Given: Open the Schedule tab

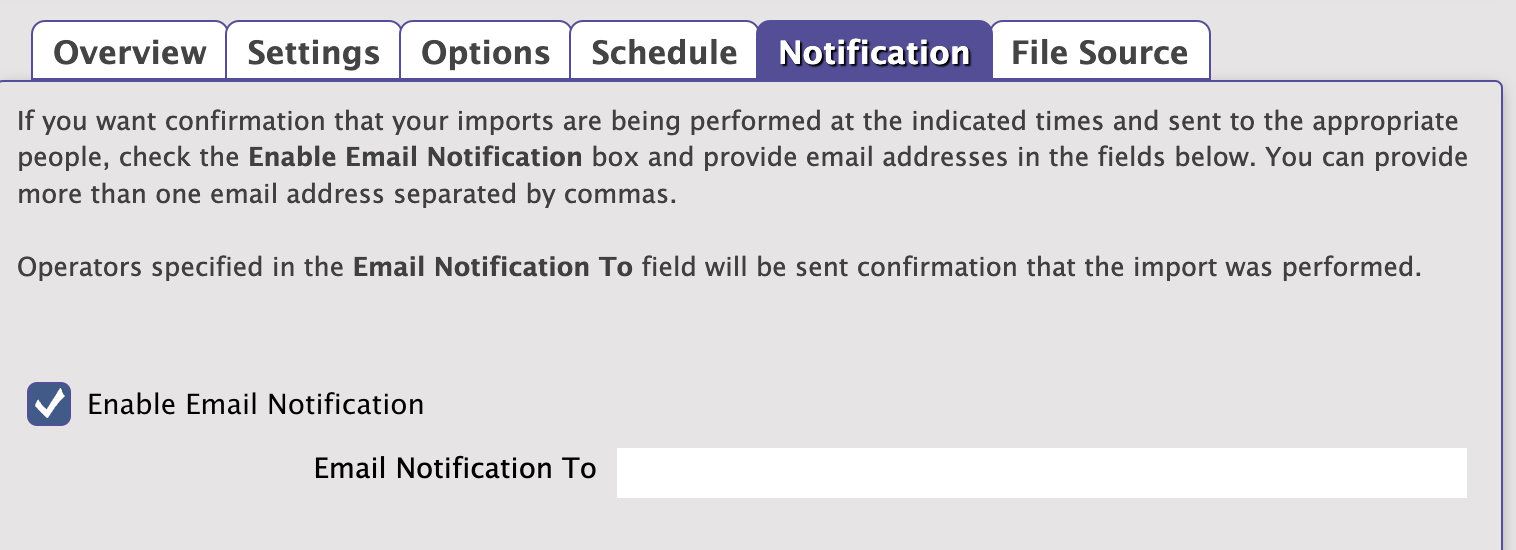Looking at the screenshot, I should (x=664, y=52).
